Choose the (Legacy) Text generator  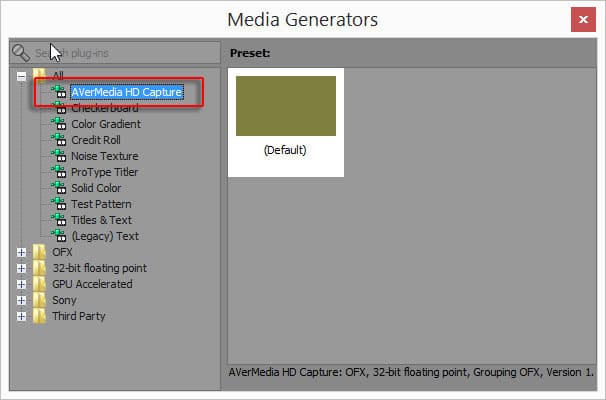(105, 236)
